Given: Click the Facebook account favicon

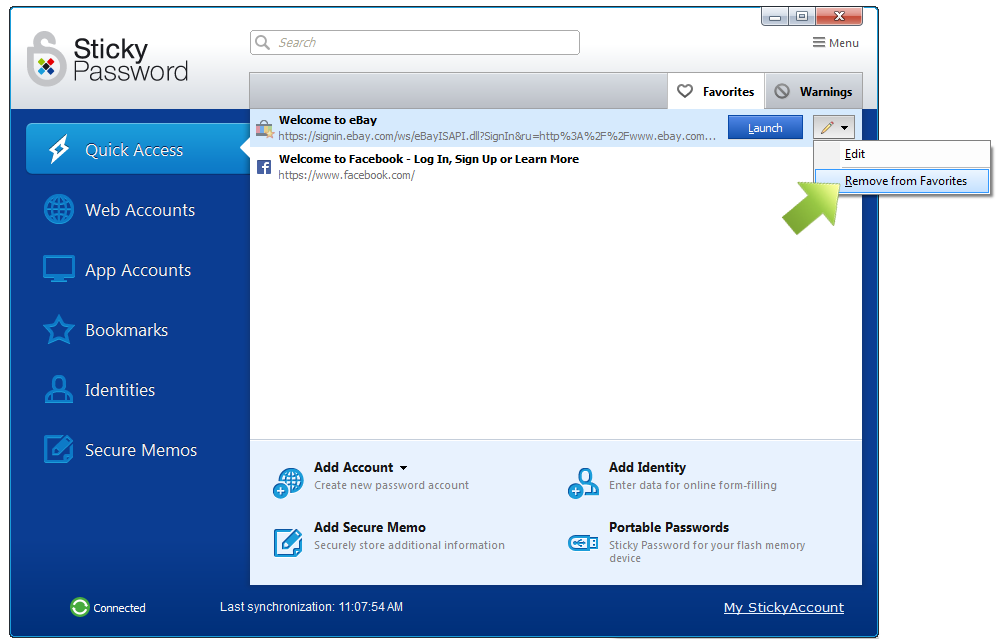Looking at the screenshot, I should click(264, 167).
